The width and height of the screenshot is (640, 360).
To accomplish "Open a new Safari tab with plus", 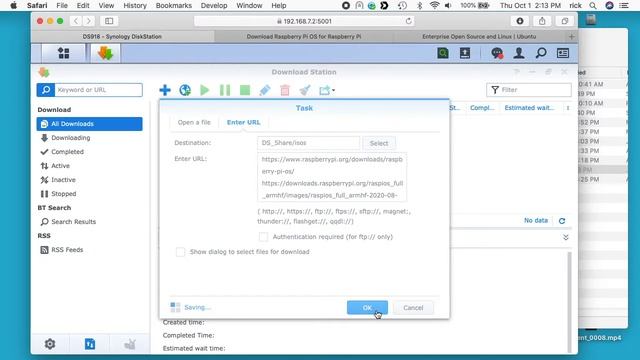I will 571,36.
